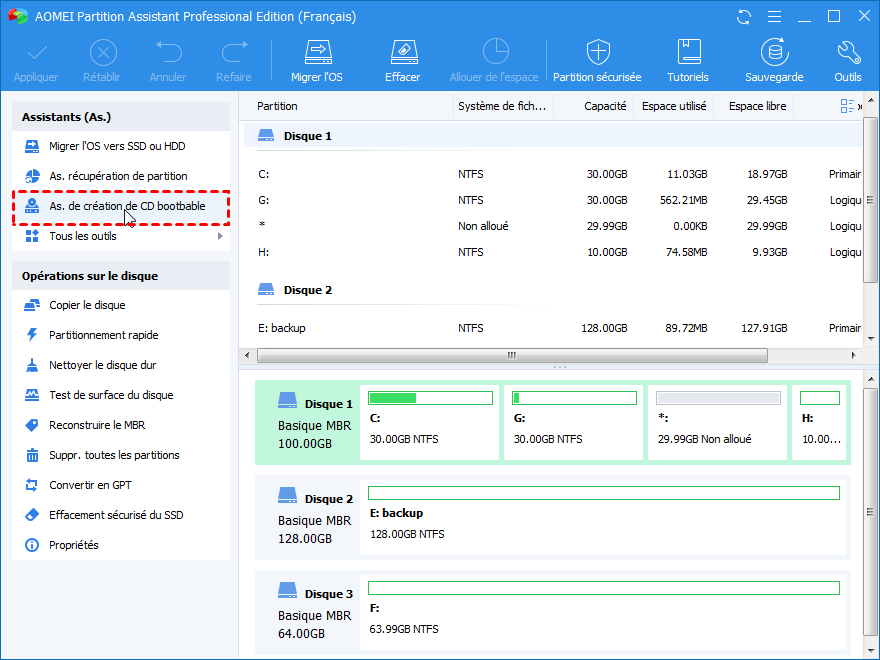Image resolution: width=880 pixels, height=660 pixels.
Task: Open Partition sécurisée shield icon
Action: click(x=597, y=53)
